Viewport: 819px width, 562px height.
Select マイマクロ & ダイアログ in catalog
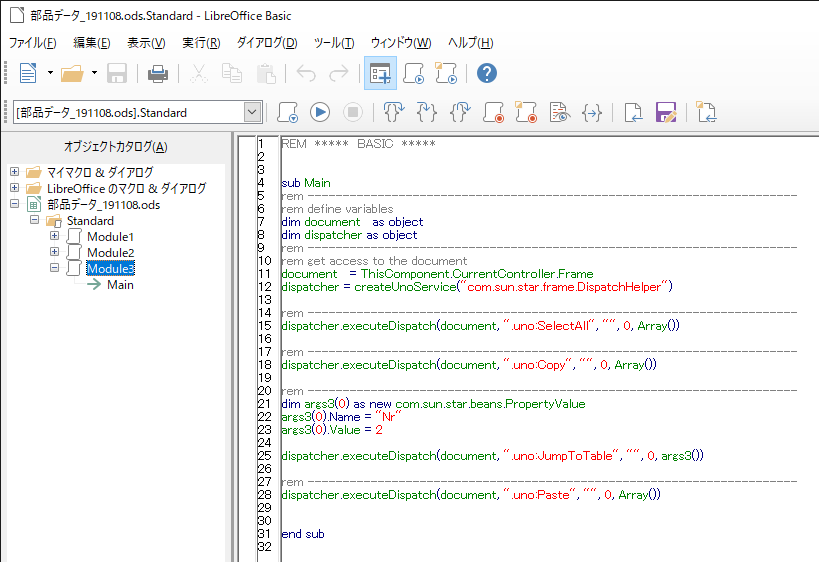(100, 172)
